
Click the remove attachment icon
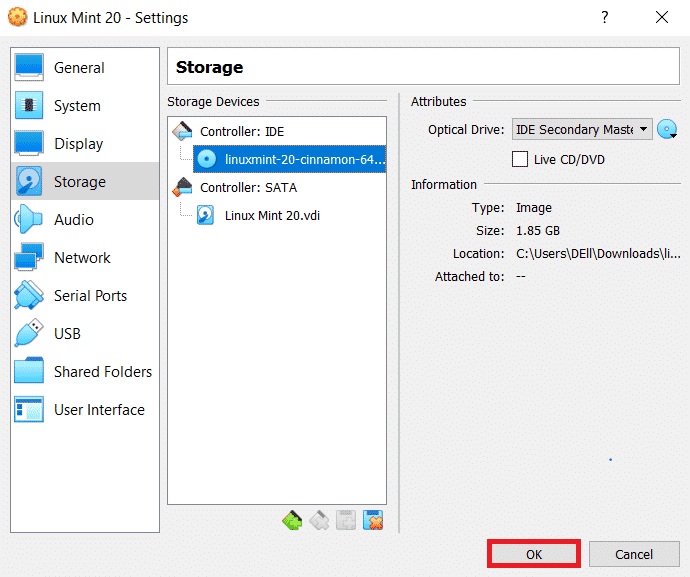[373, 520]
